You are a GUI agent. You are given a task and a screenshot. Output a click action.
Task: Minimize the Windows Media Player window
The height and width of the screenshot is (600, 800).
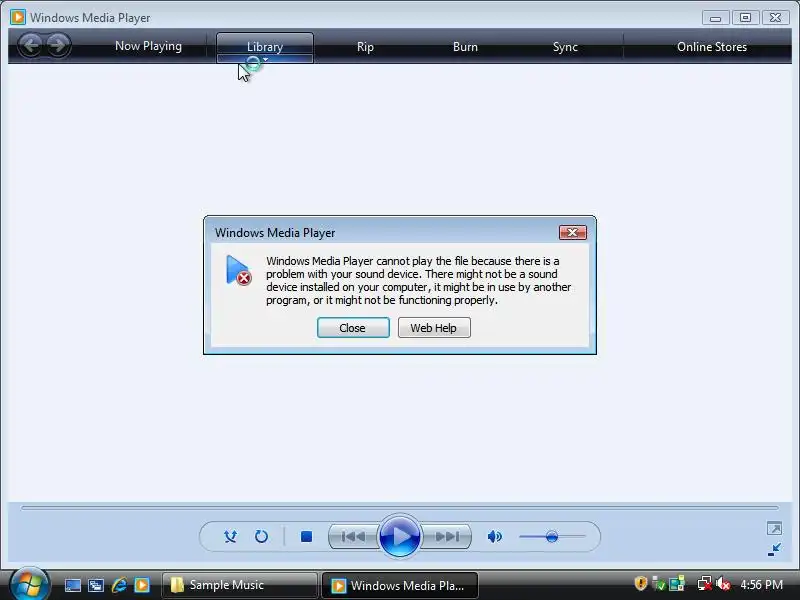pos(715,18)
